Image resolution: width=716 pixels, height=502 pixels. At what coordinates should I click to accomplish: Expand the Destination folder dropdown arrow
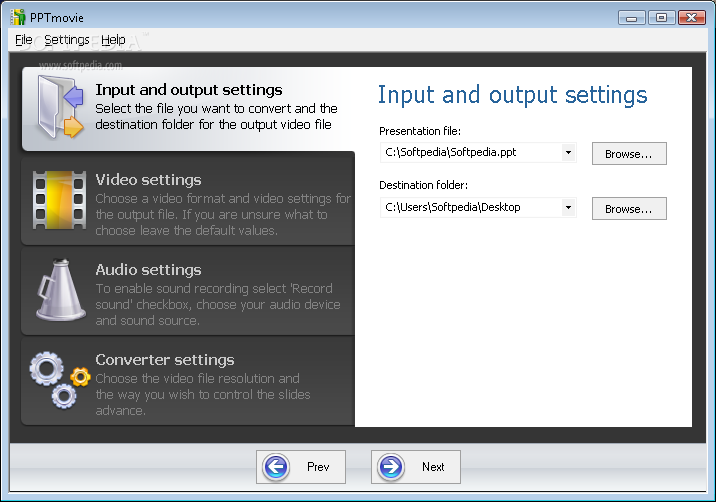(x=569, y=207)
